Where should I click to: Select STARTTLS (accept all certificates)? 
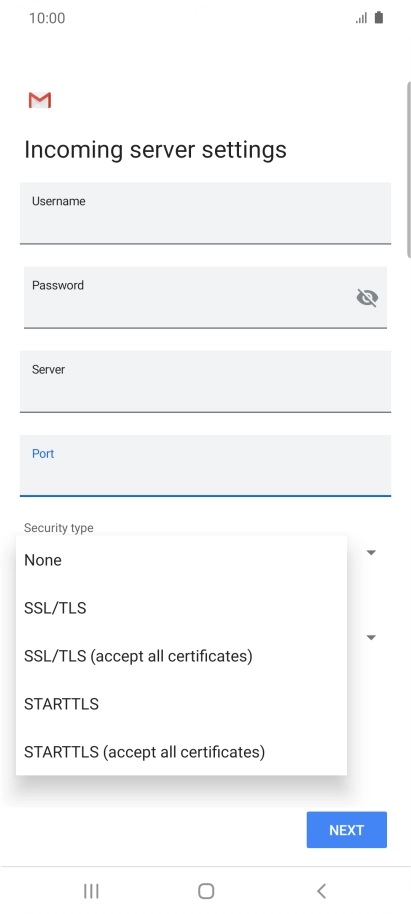point(181,752)
